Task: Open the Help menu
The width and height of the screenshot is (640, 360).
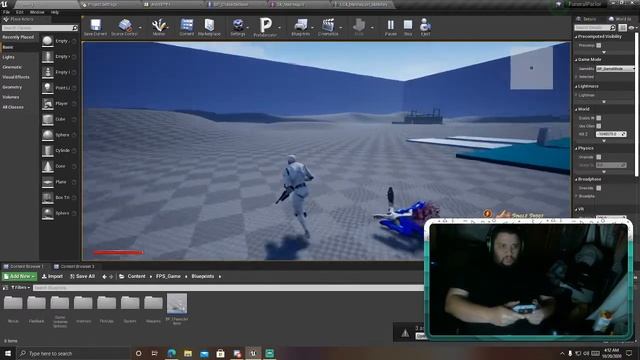Action: (55, 12)
